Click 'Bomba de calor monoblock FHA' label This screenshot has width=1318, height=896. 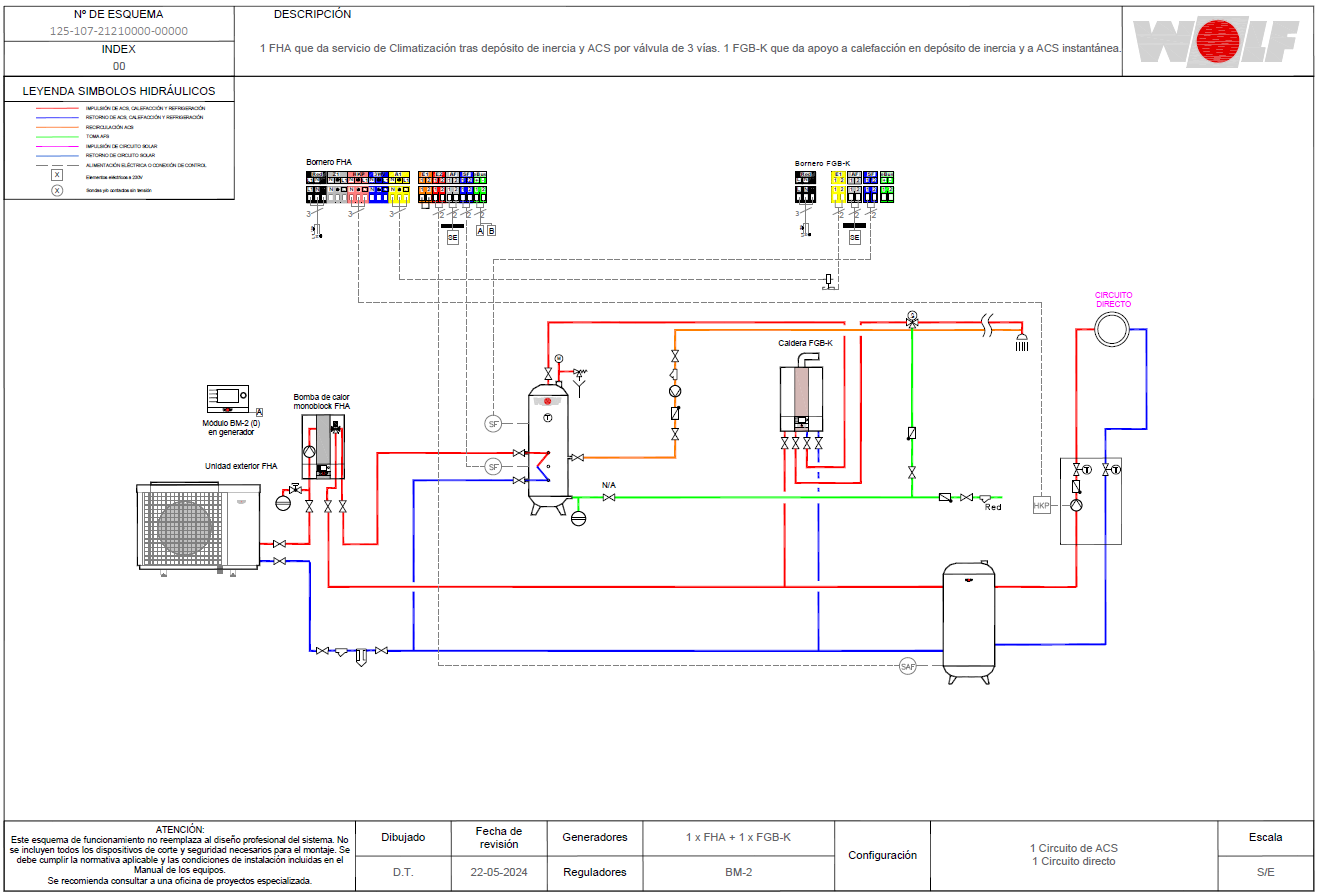tap(321, 402)
